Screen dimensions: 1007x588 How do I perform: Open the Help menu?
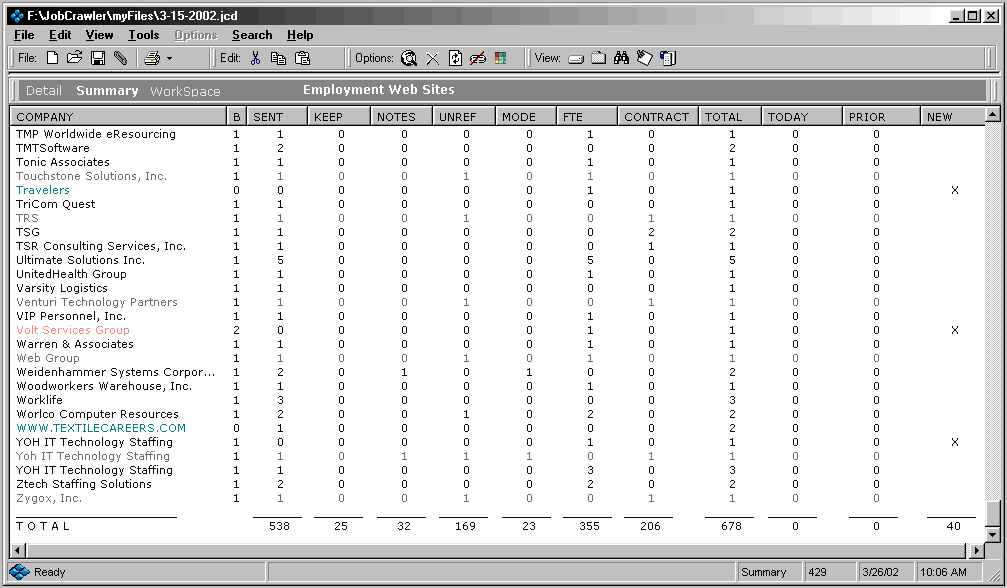300,35
